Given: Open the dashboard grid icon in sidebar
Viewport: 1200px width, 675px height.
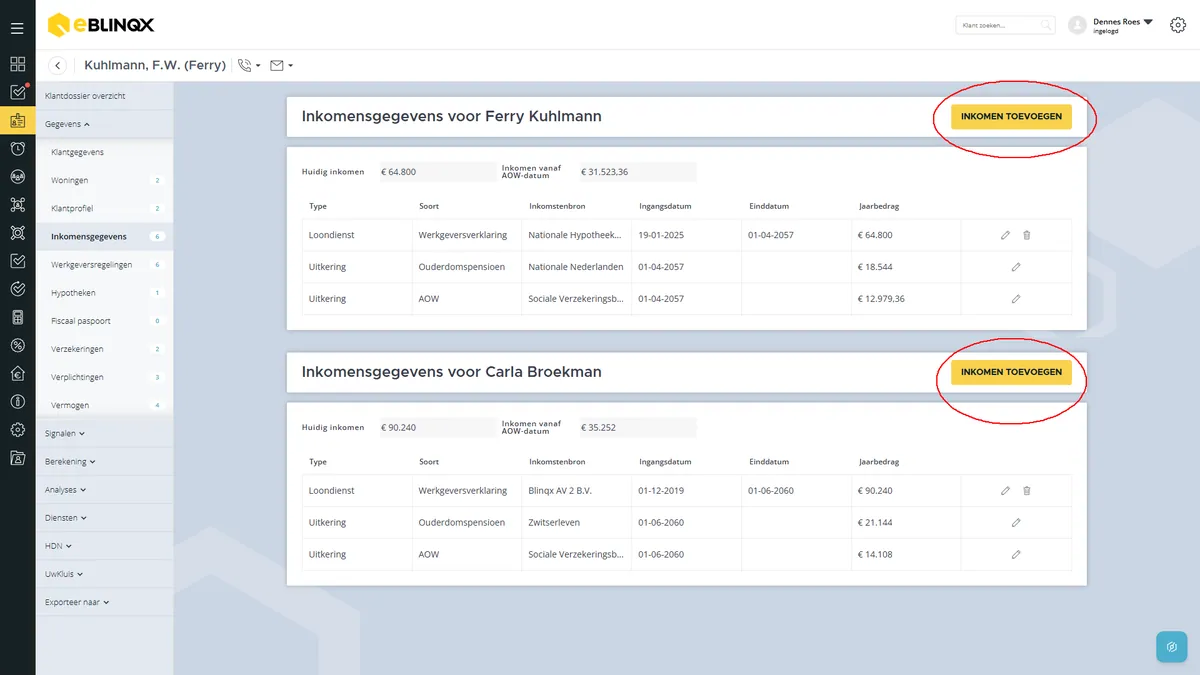Looking at the screenshot, I should pyautogui.click(x=17, y=64).
